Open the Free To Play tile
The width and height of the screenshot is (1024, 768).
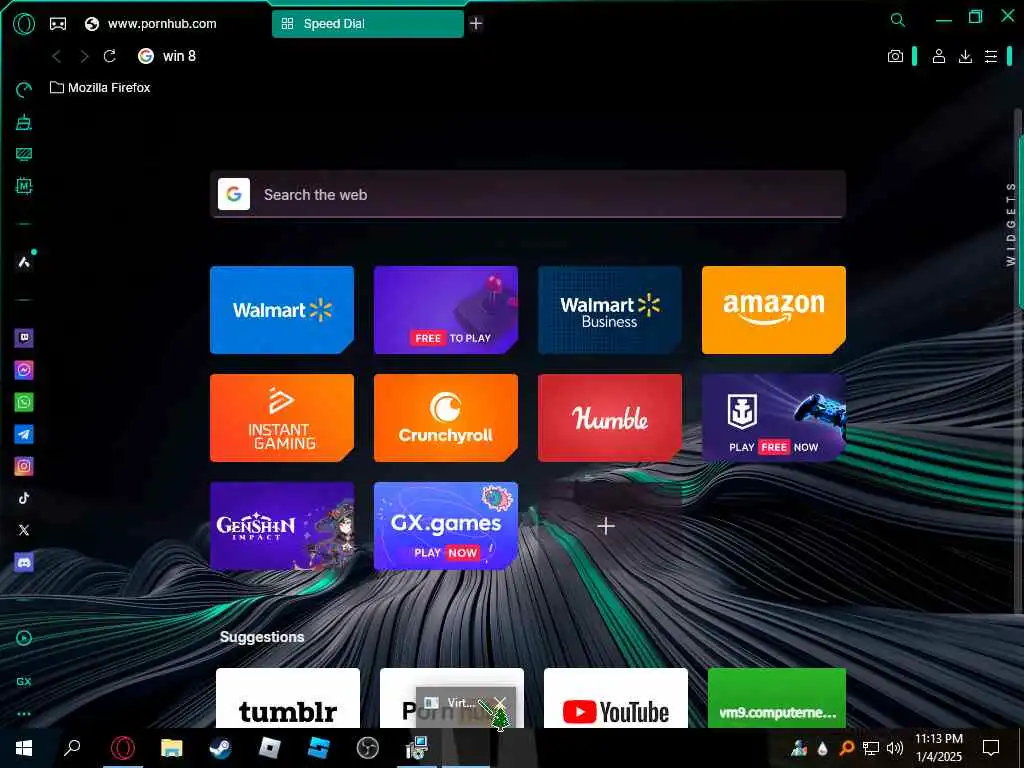[446, 310]
